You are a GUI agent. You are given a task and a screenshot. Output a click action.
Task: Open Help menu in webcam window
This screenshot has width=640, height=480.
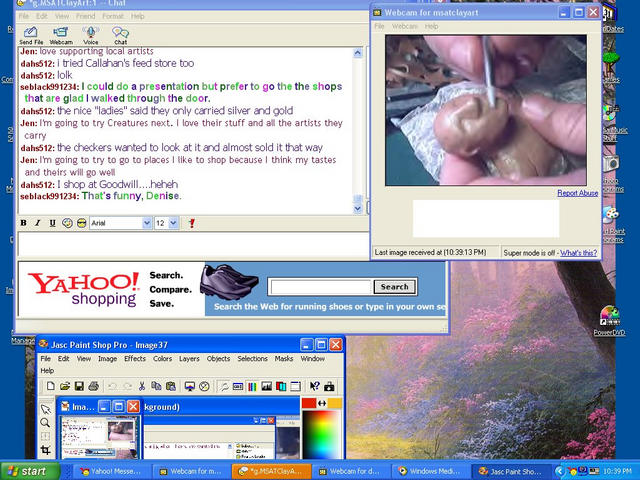coord(431,26)
